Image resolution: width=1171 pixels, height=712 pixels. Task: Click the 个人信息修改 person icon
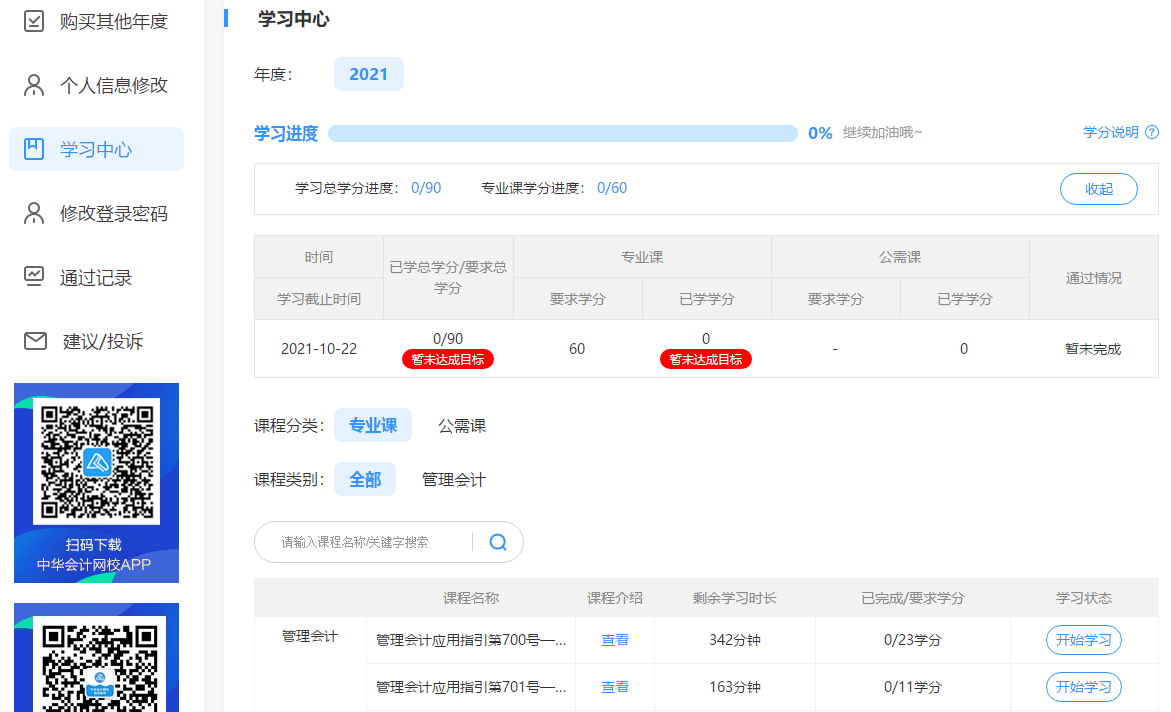[x=34, y=85]
